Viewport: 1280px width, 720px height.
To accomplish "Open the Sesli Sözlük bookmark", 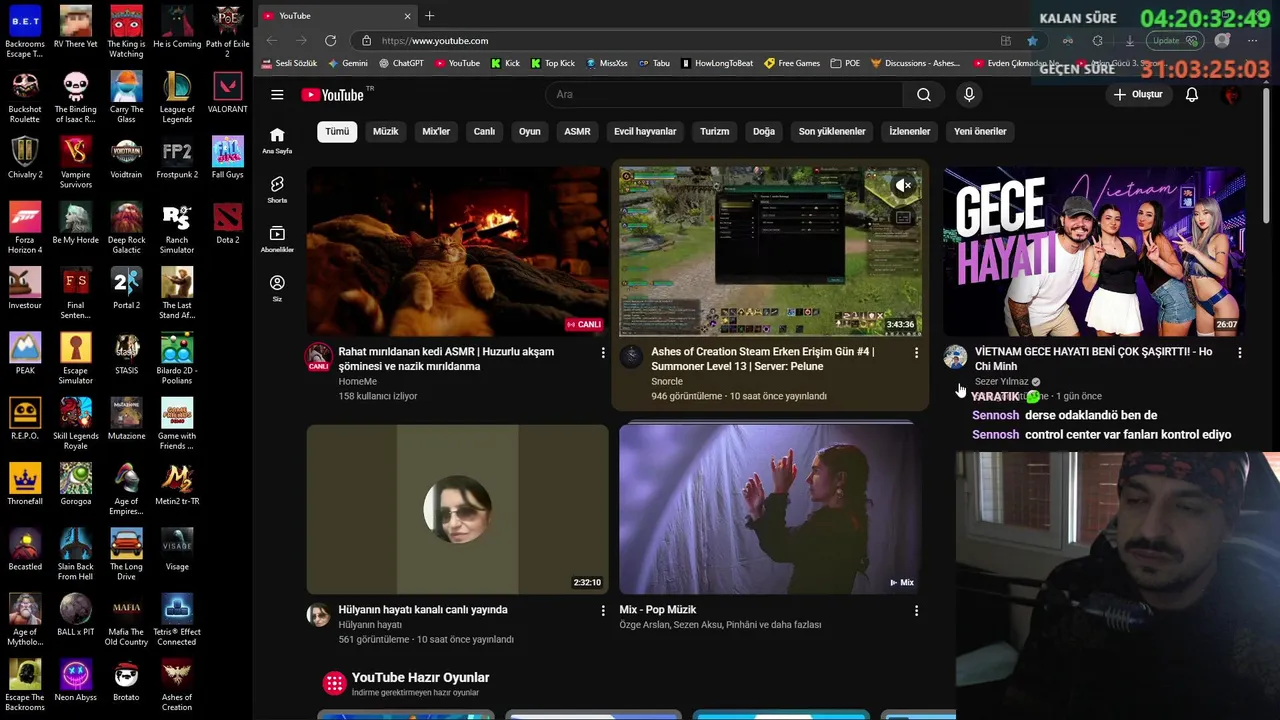I will point(289,63).
